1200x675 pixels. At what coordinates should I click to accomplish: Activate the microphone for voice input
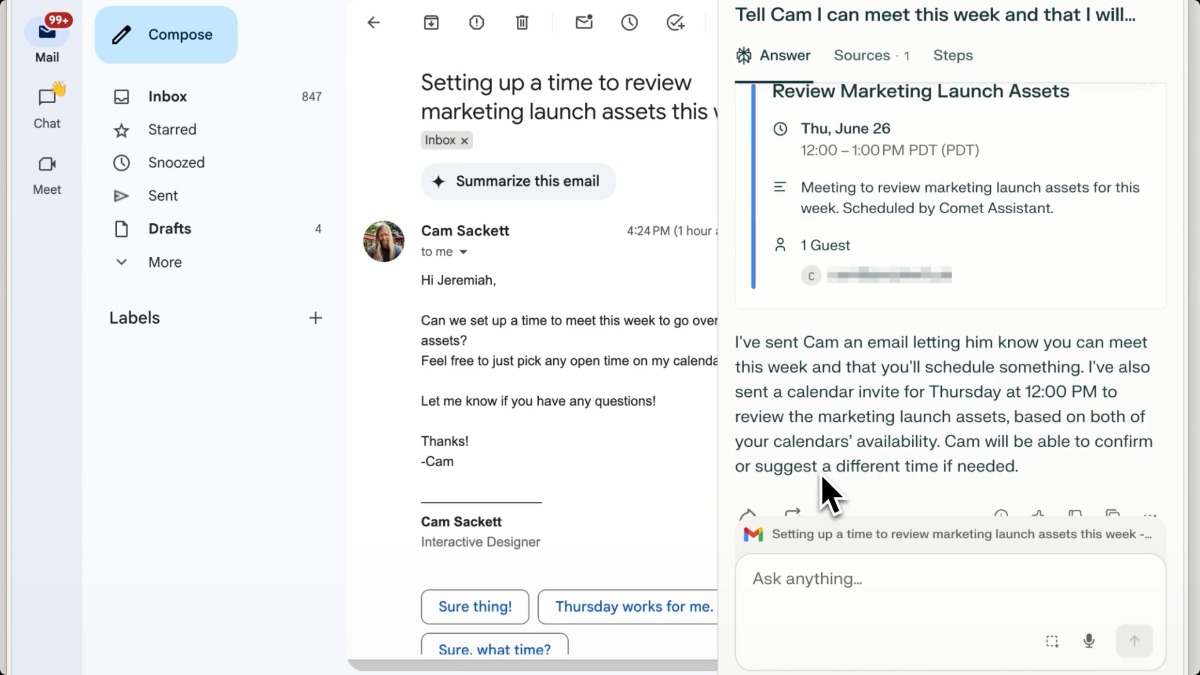tap(1089, 641)
